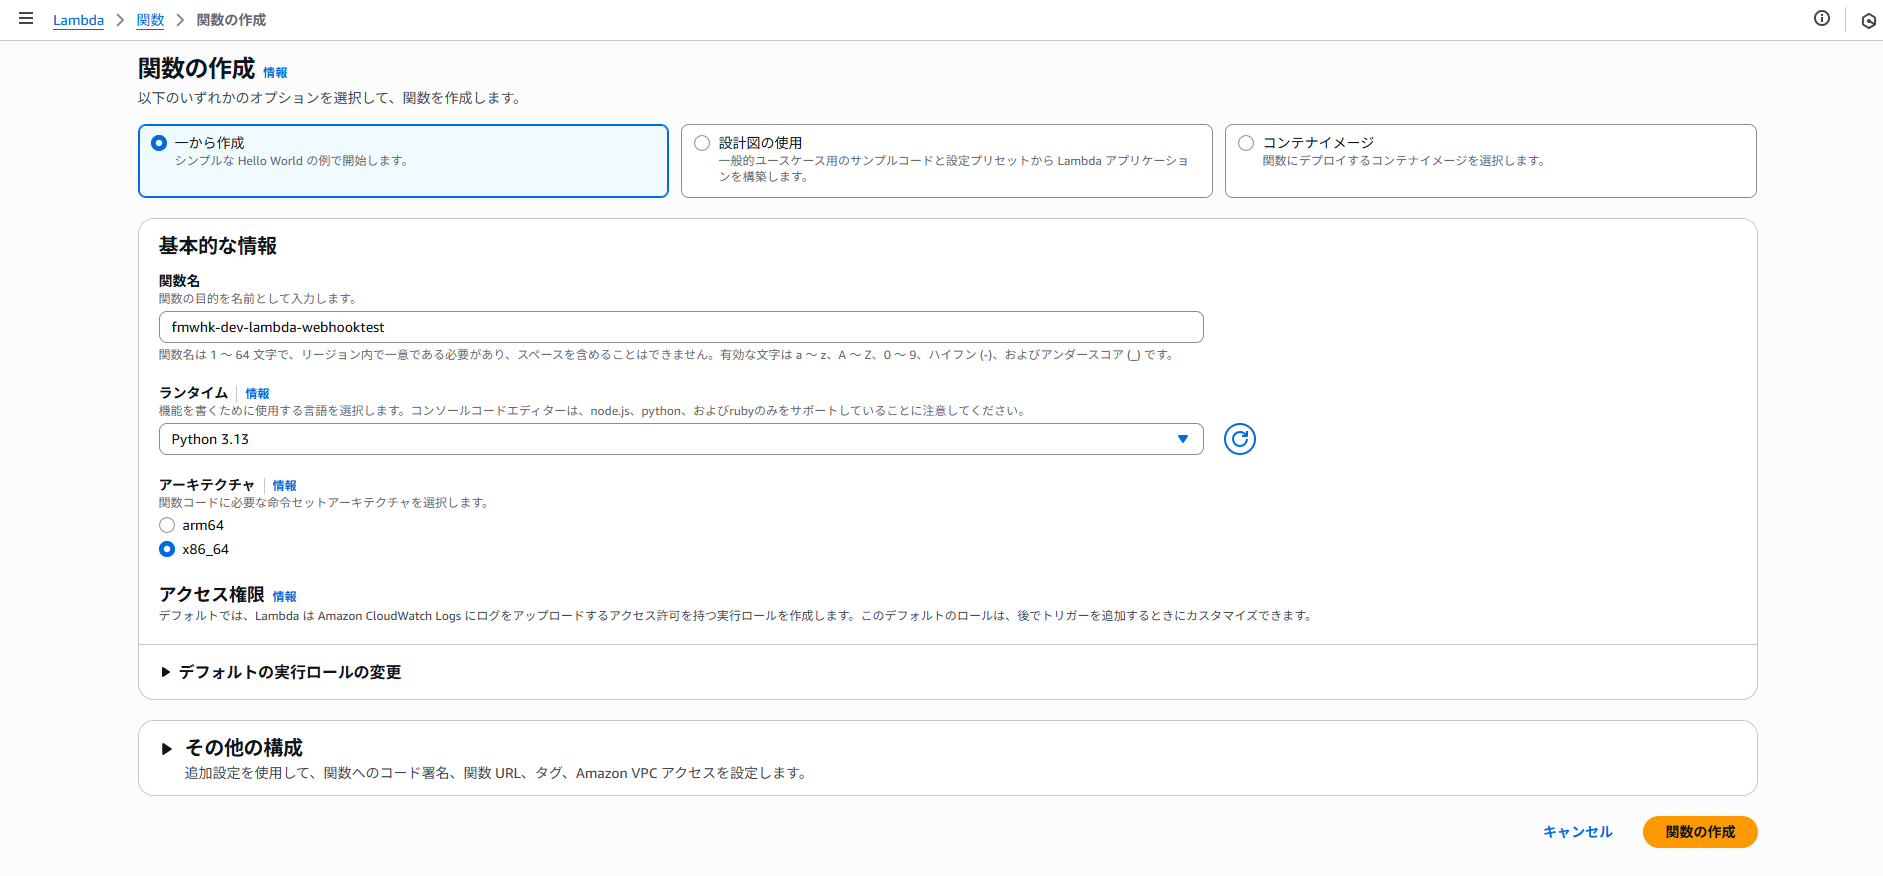This screenshot has height=876, width=1883.
Task: Click 関数の作成 breadcrumb text
Action: coord(231,20)
